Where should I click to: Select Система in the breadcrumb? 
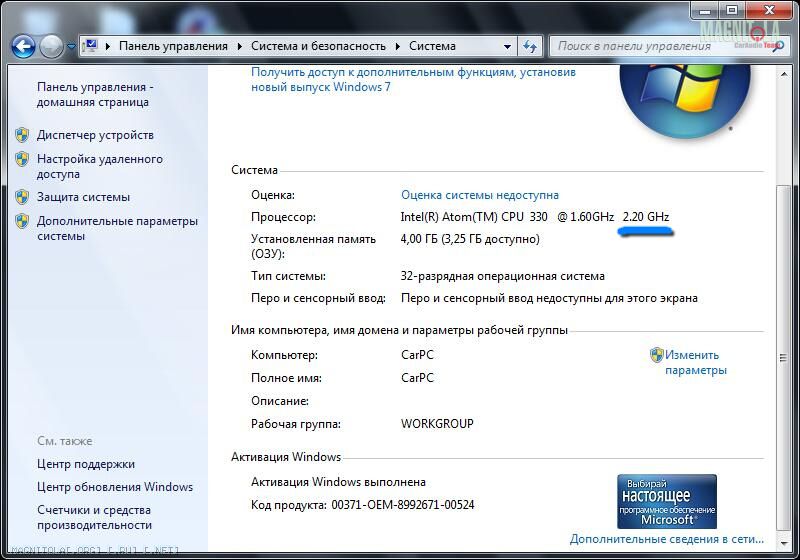(432, 46)
